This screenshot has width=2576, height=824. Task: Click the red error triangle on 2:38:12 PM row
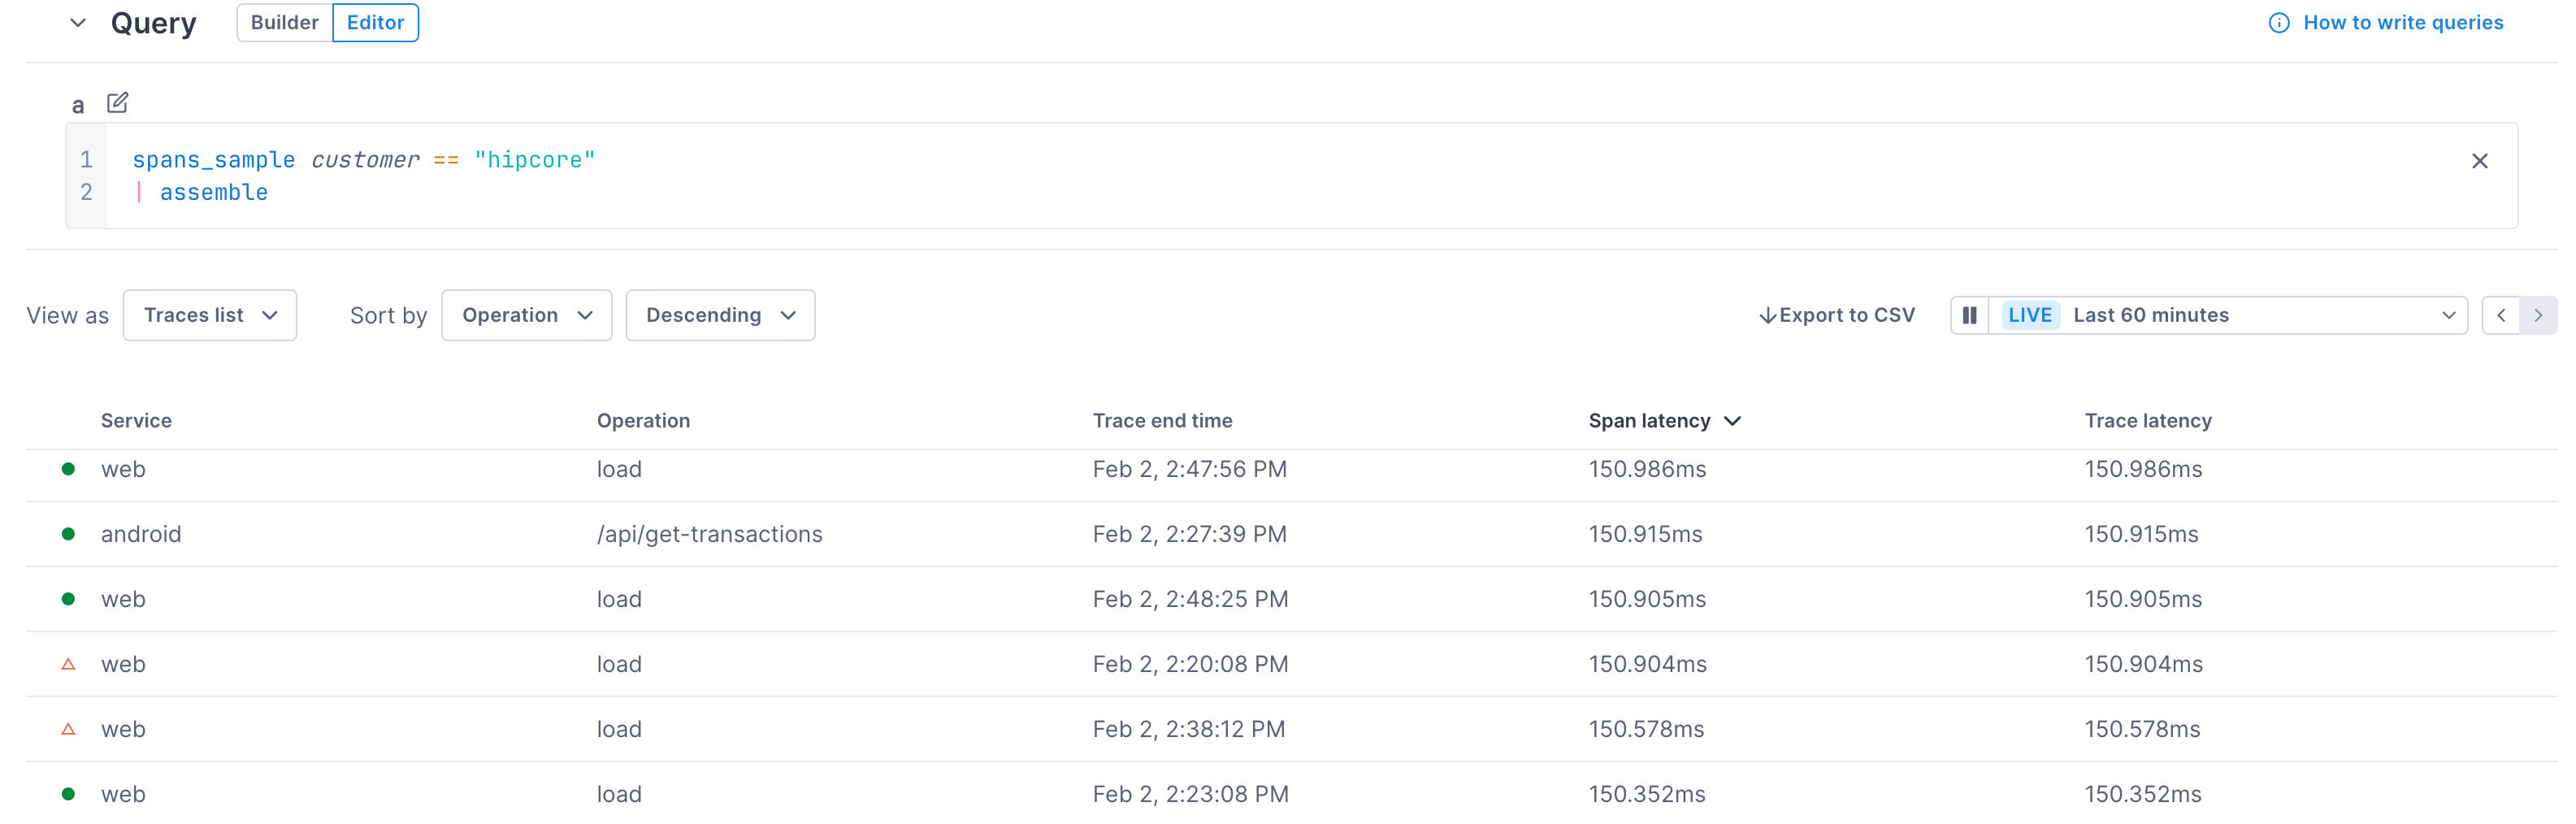point(68,729)
